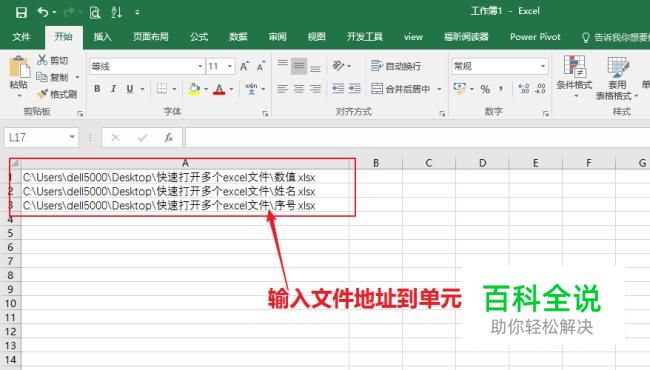Image resolution: width=650 pixels, height=370 pixels.
Task: Enable 自动换行 wrap text
Action: click(396, 66)
